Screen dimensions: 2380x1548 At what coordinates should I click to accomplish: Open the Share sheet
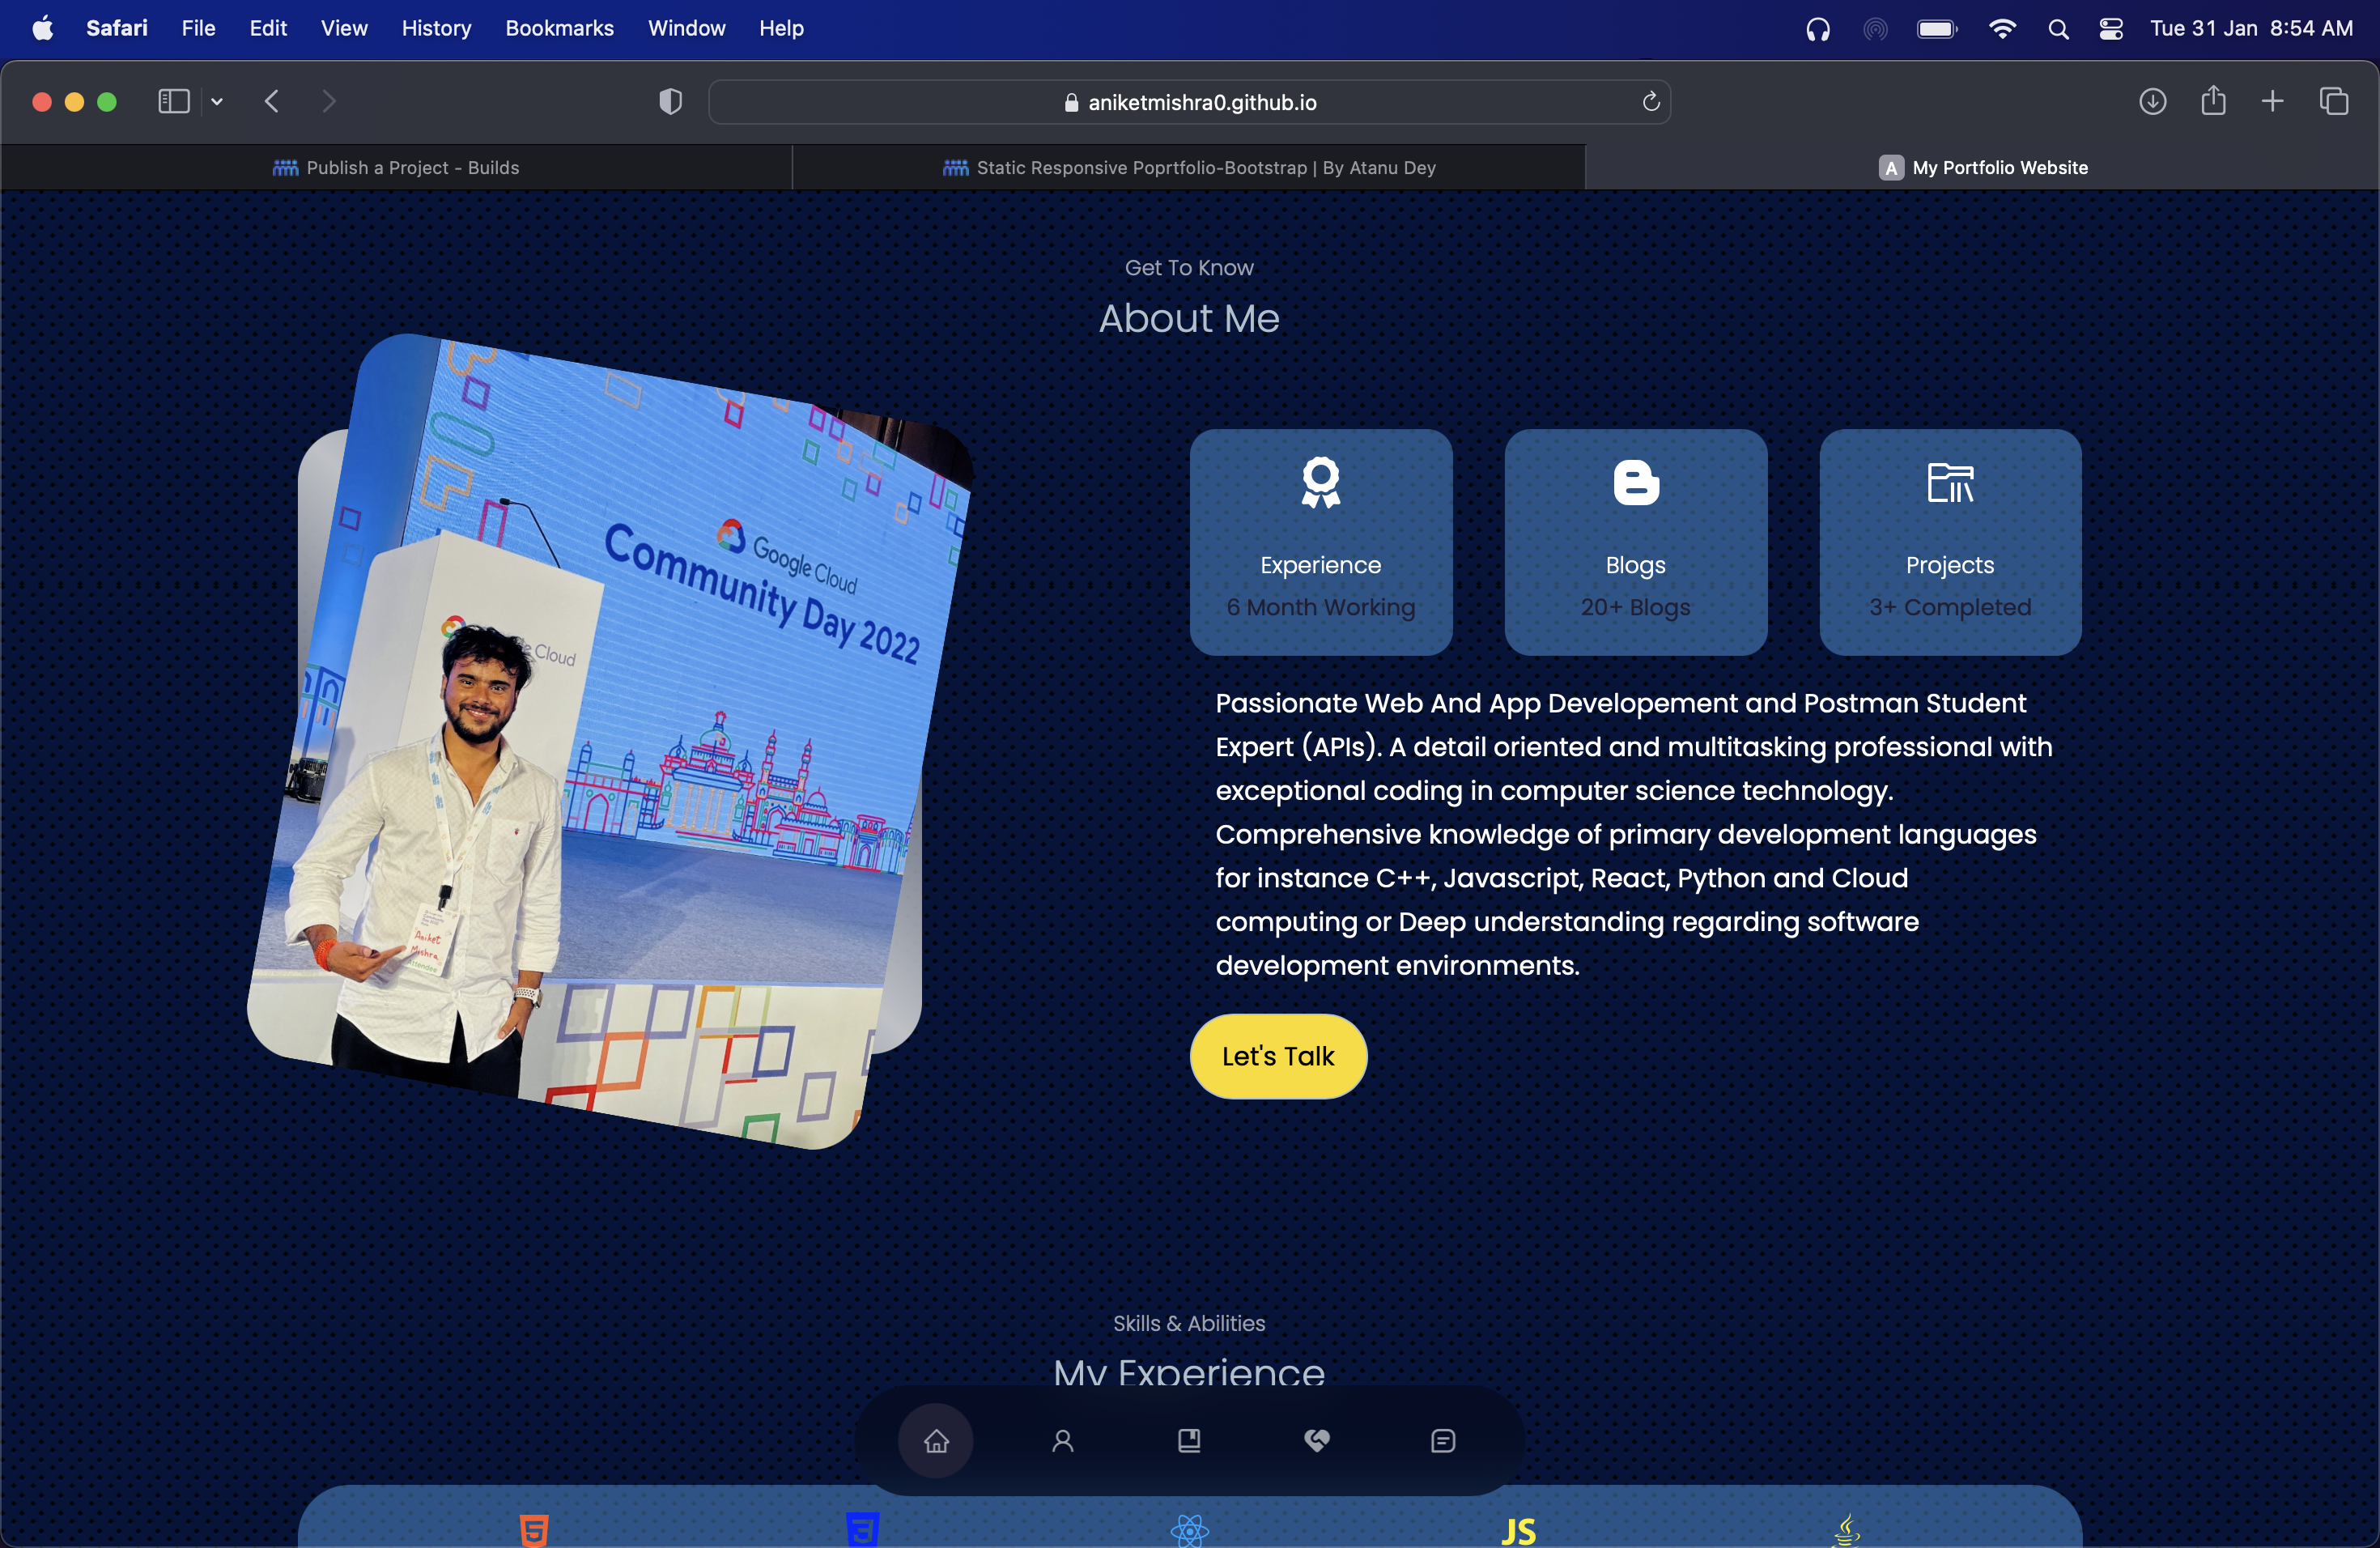tap(2213, 100)
